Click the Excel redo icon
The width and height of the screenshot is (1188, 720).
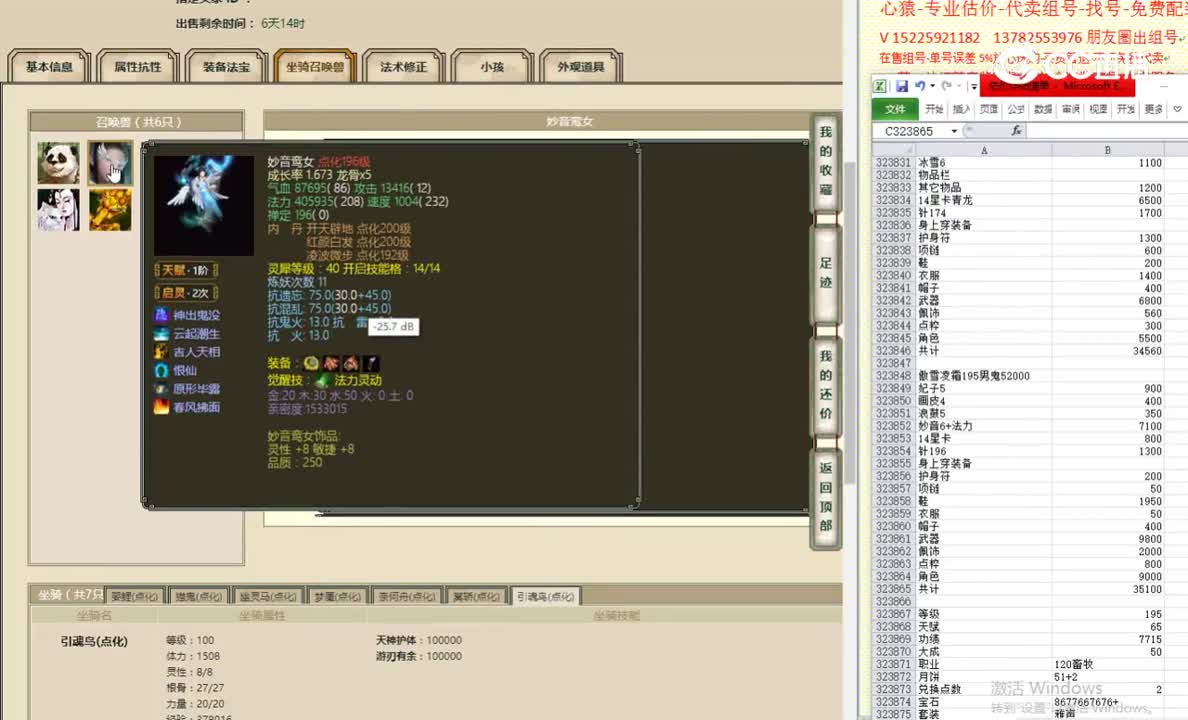click(x=946, y=86)
